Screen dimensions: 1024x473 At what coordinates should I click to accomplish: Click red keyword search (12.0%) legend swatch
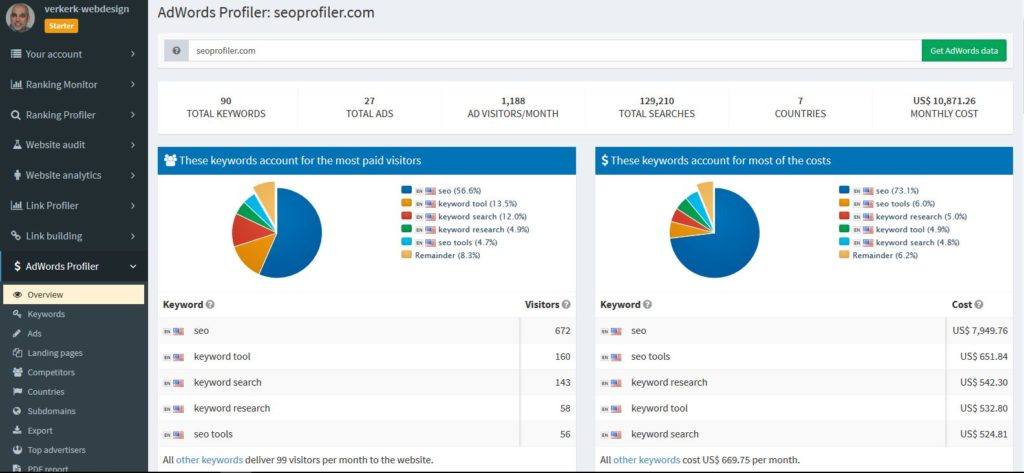click(x=406, y=216)
